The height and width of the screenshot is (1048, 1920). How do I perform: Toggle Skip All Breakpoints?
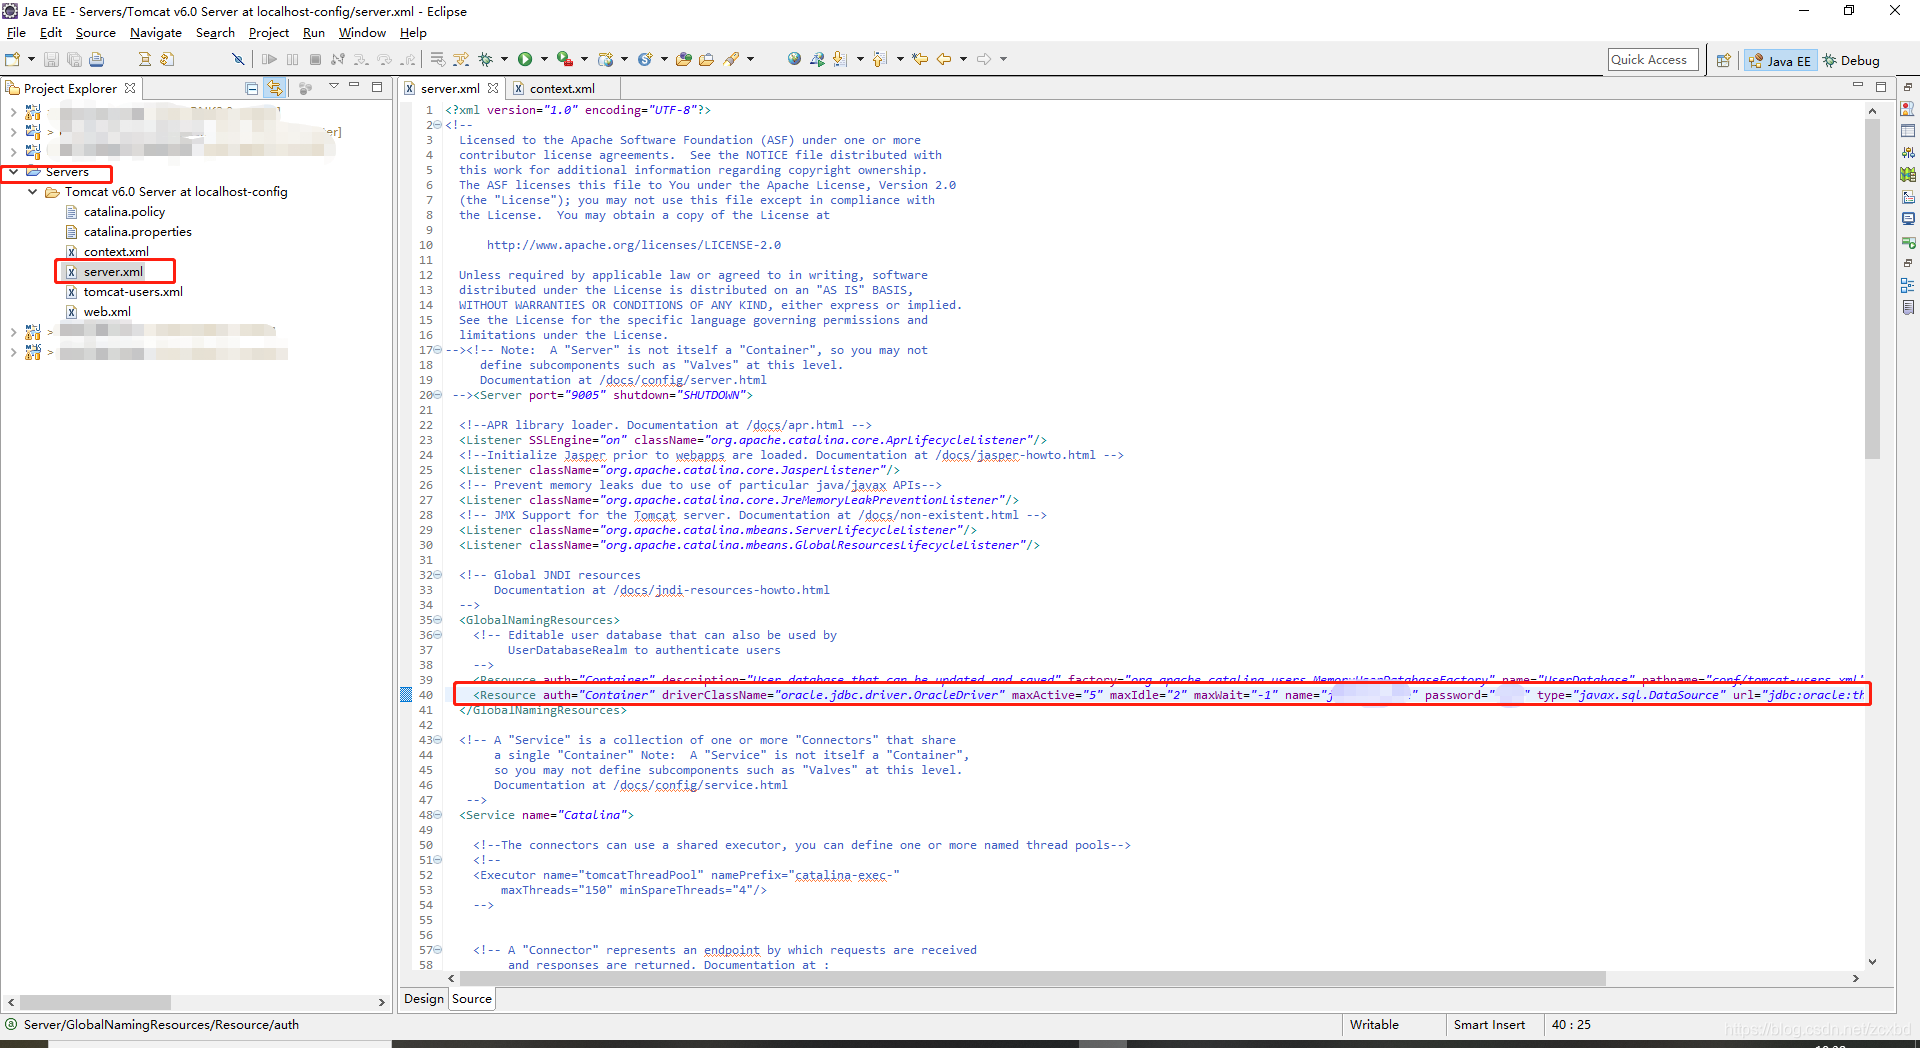[238, 59]
